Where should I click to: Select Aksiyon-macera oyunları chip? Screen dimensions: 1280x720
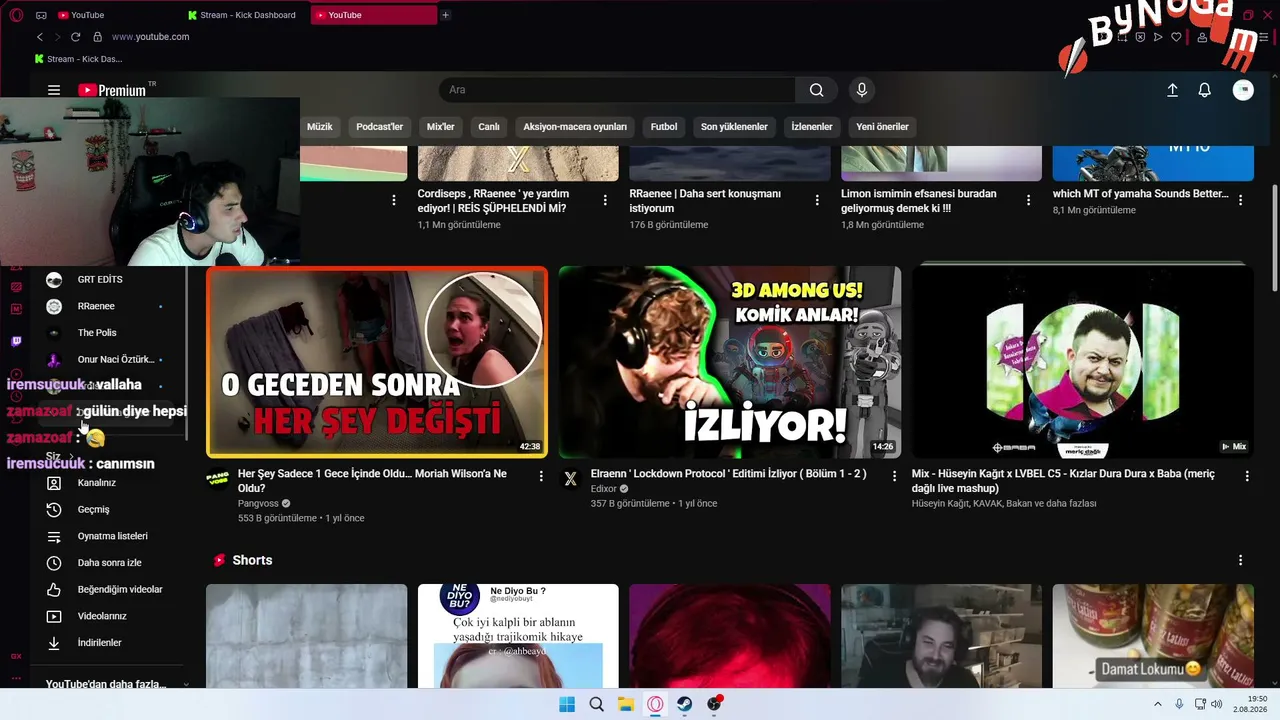pyautogui.click(x=575, y=127)
